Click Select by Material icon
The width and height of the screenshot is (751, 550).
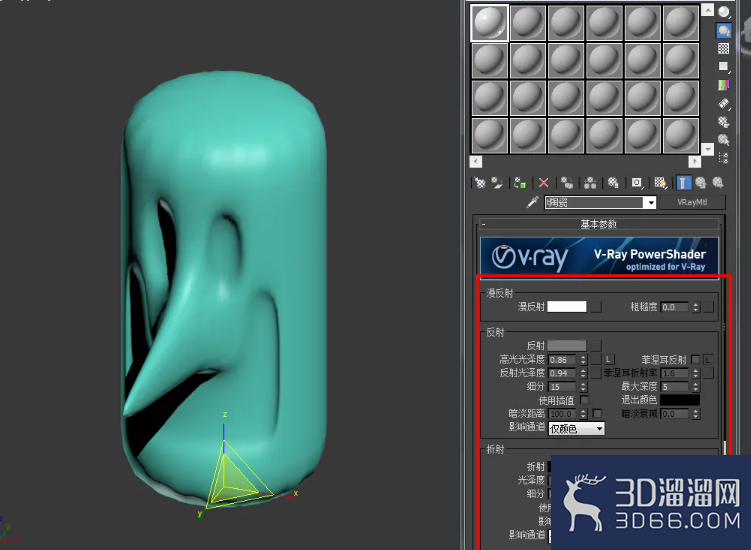(x=724, y=140)
